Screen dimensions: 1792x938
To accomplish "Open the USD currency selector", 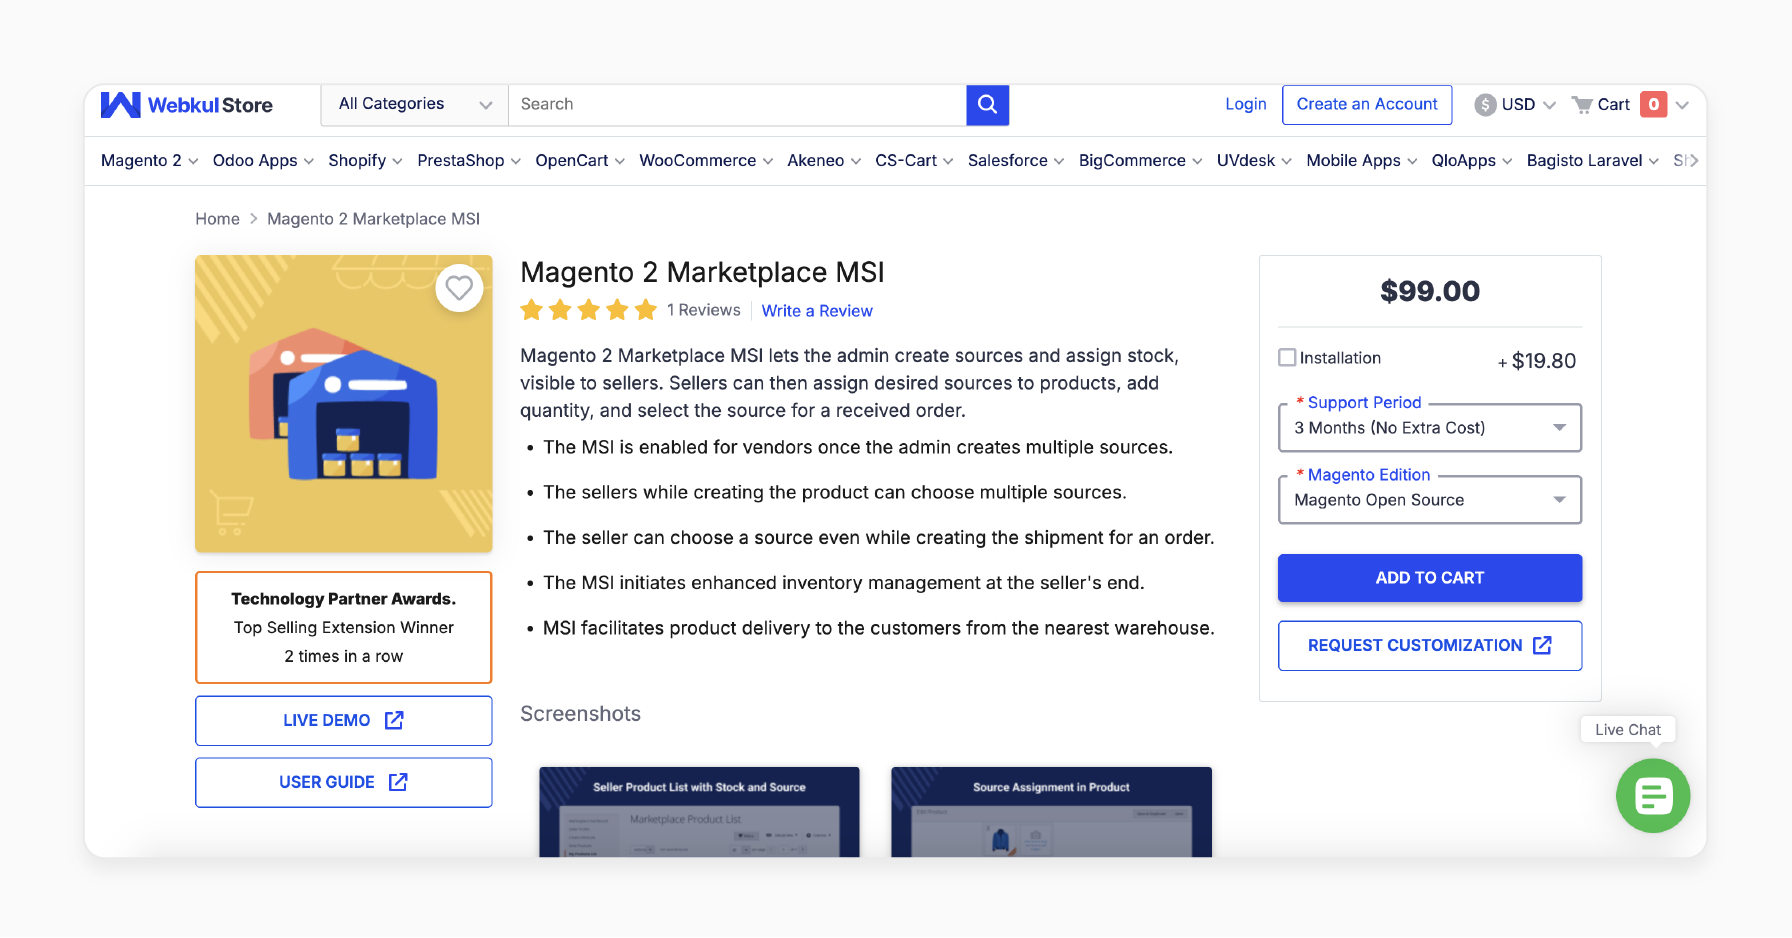I will tap(1516, 105).
